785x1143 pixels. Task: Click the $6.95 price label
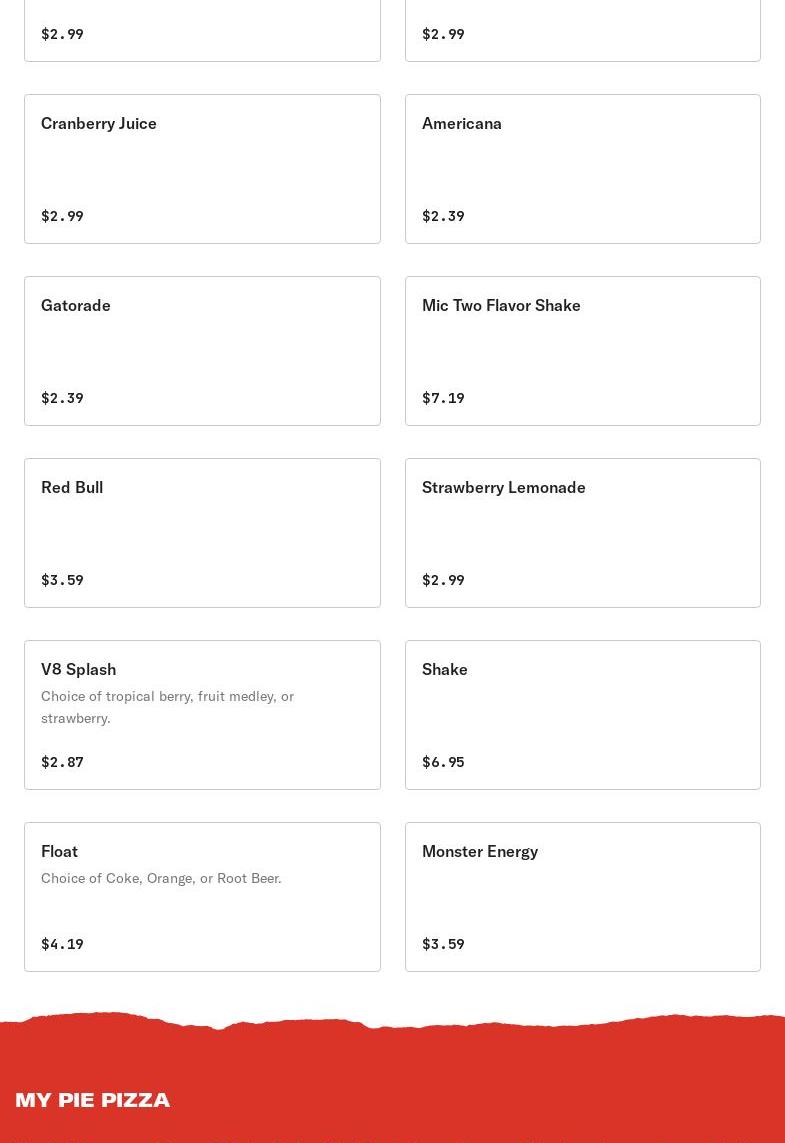[443, 762]
